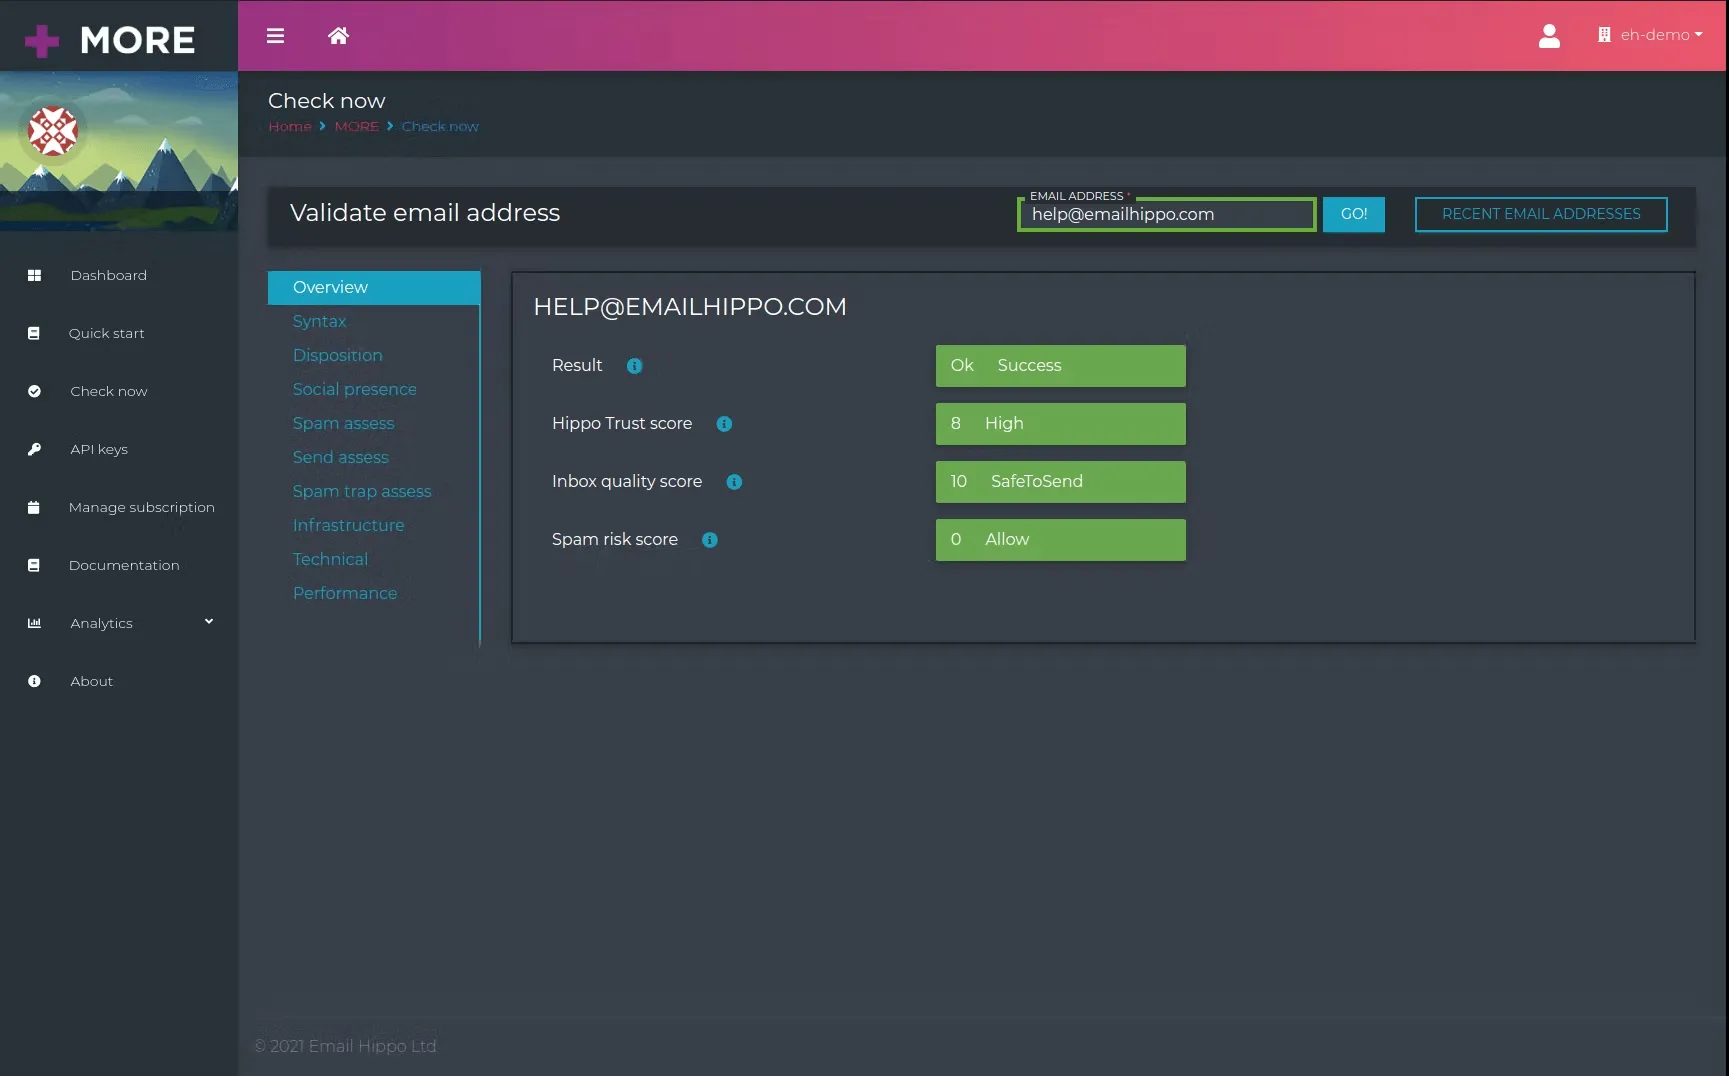
Task: Open Recent Email Addresses
Action: pos(1540,213)
